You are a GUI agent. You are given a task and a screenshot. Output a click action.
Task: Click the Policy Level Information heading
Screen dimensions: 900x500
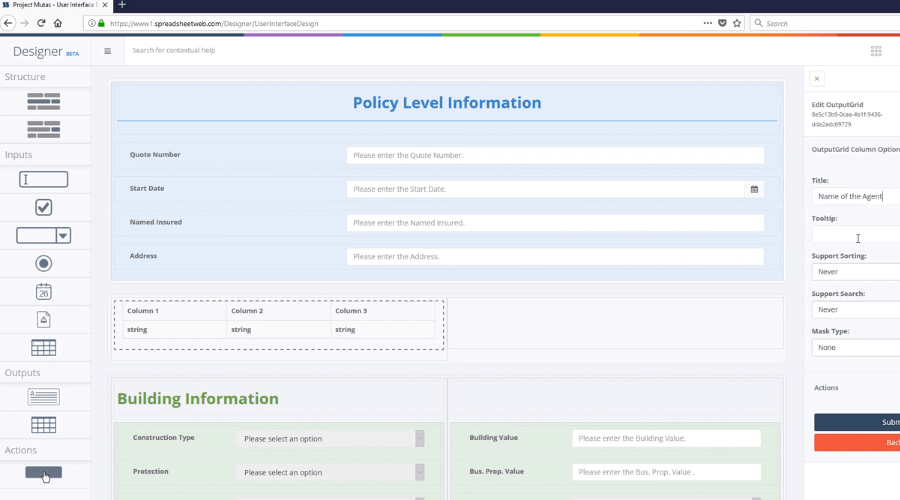447,103
